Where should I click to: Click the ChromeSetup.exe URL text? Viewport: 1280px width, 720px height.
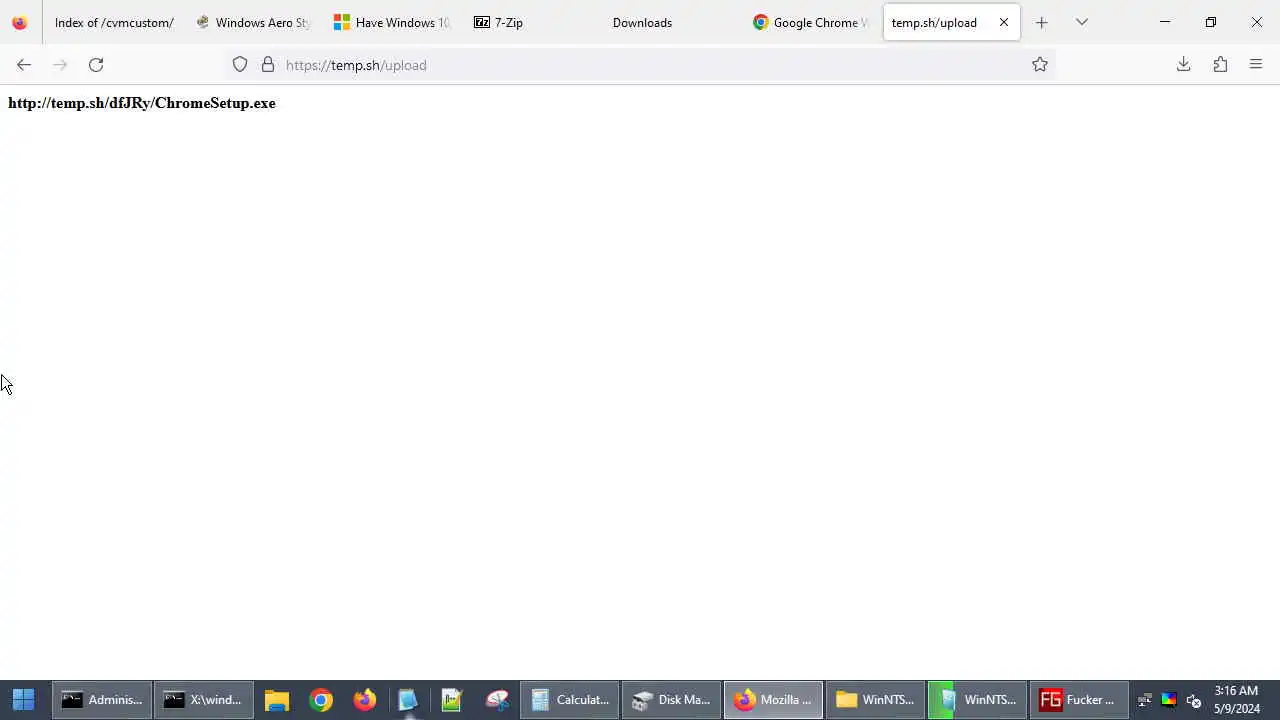[x=142, y=103]
